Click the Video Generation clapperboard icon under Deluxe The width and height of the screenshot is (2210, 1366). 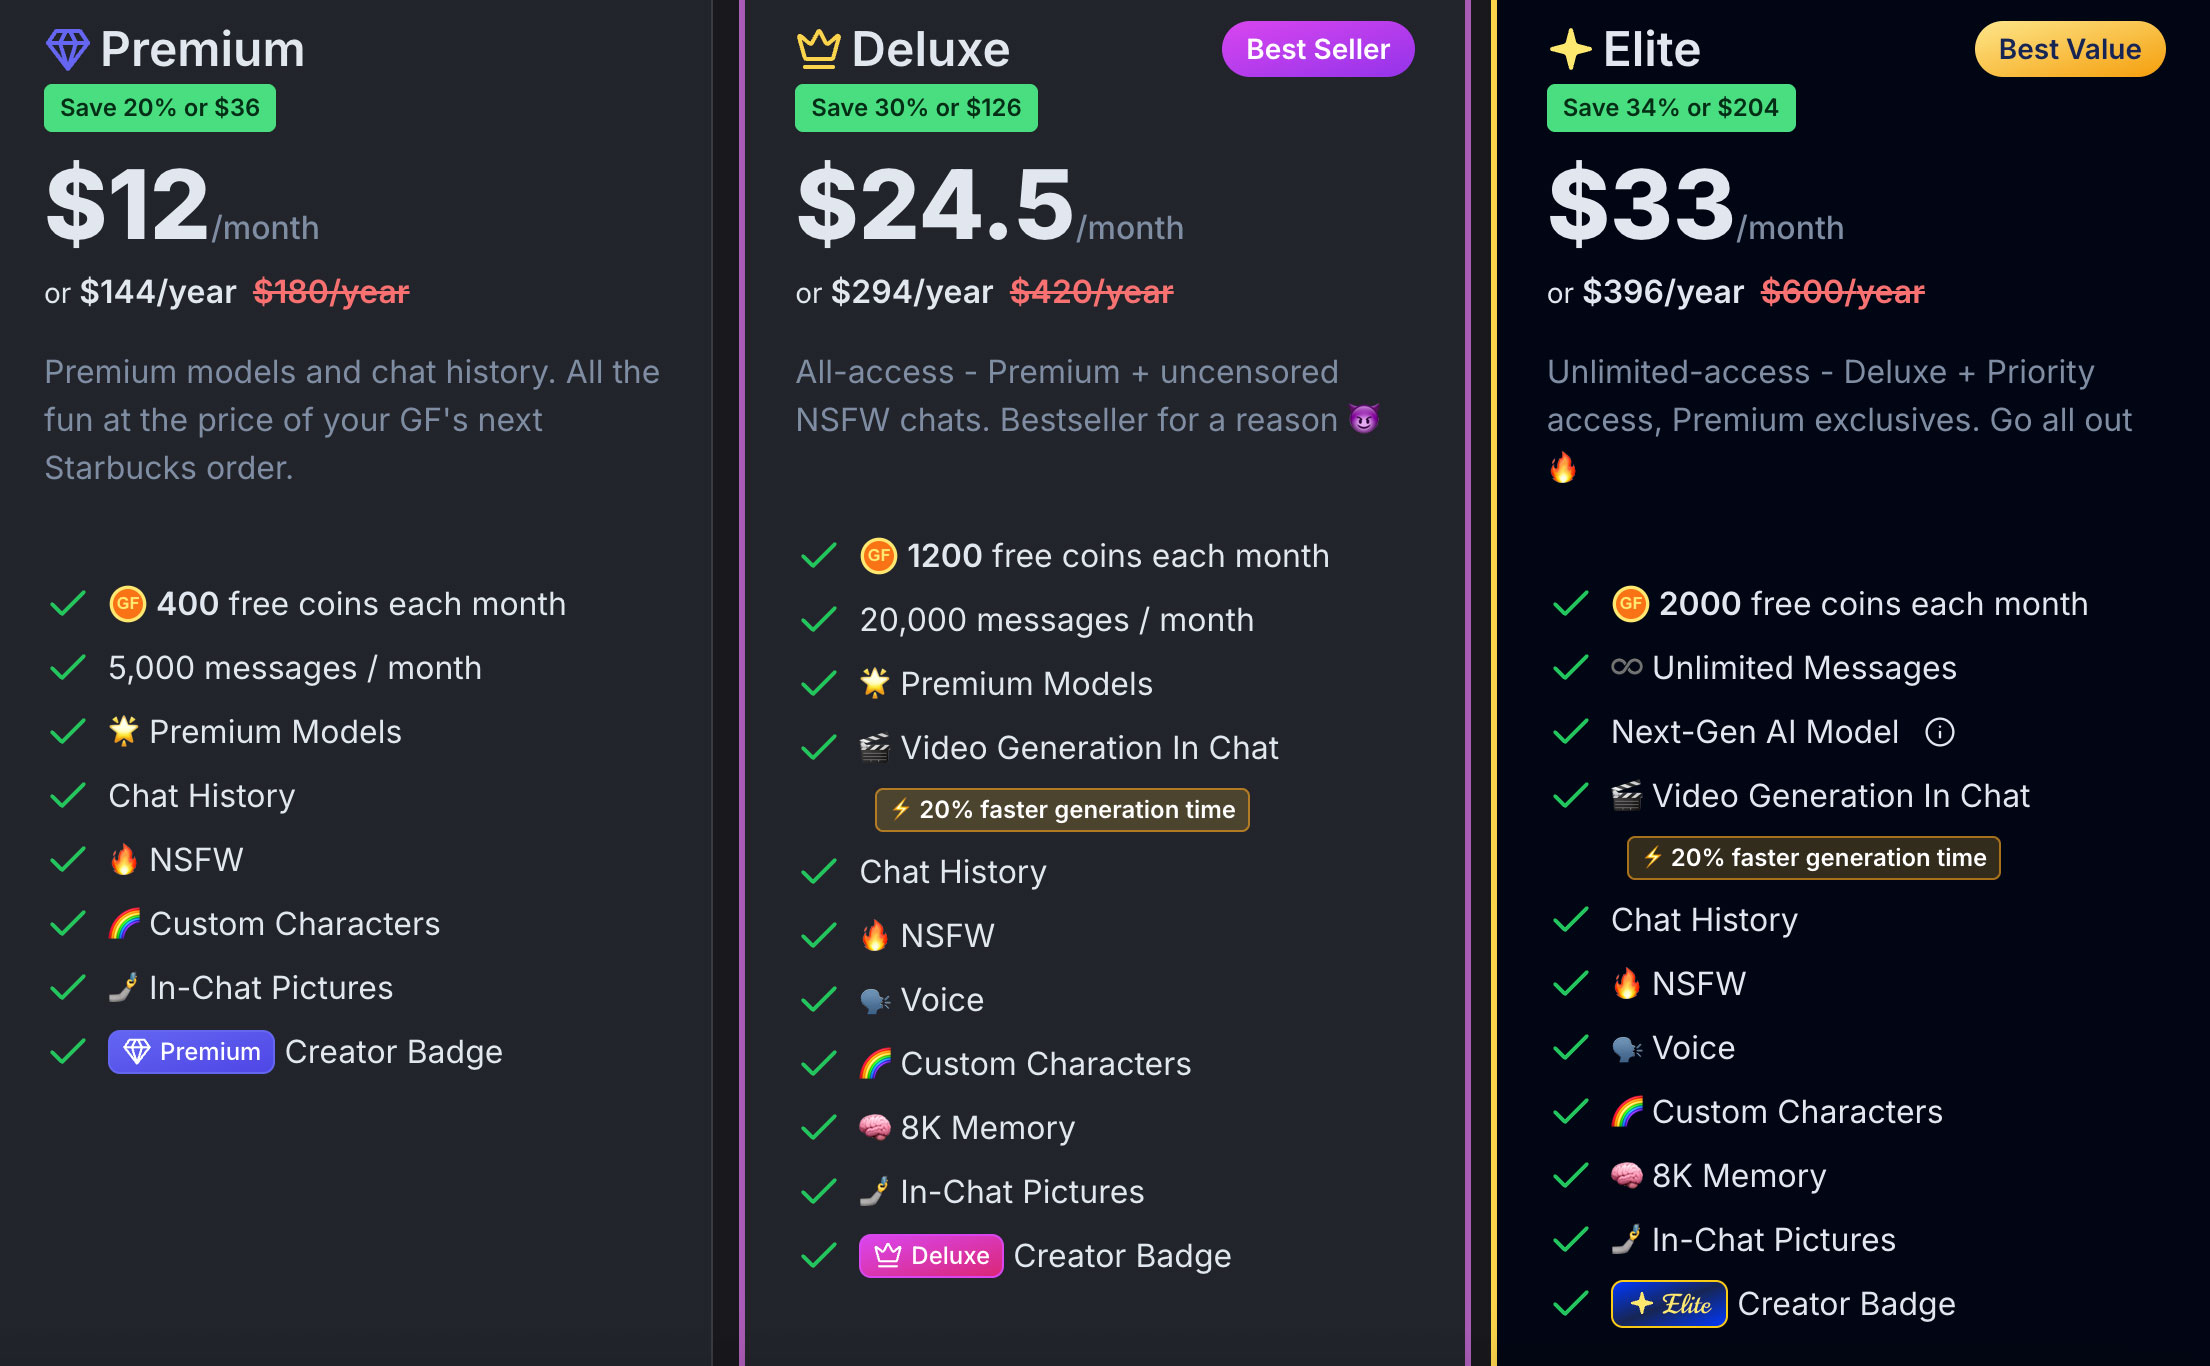(871, 747)
